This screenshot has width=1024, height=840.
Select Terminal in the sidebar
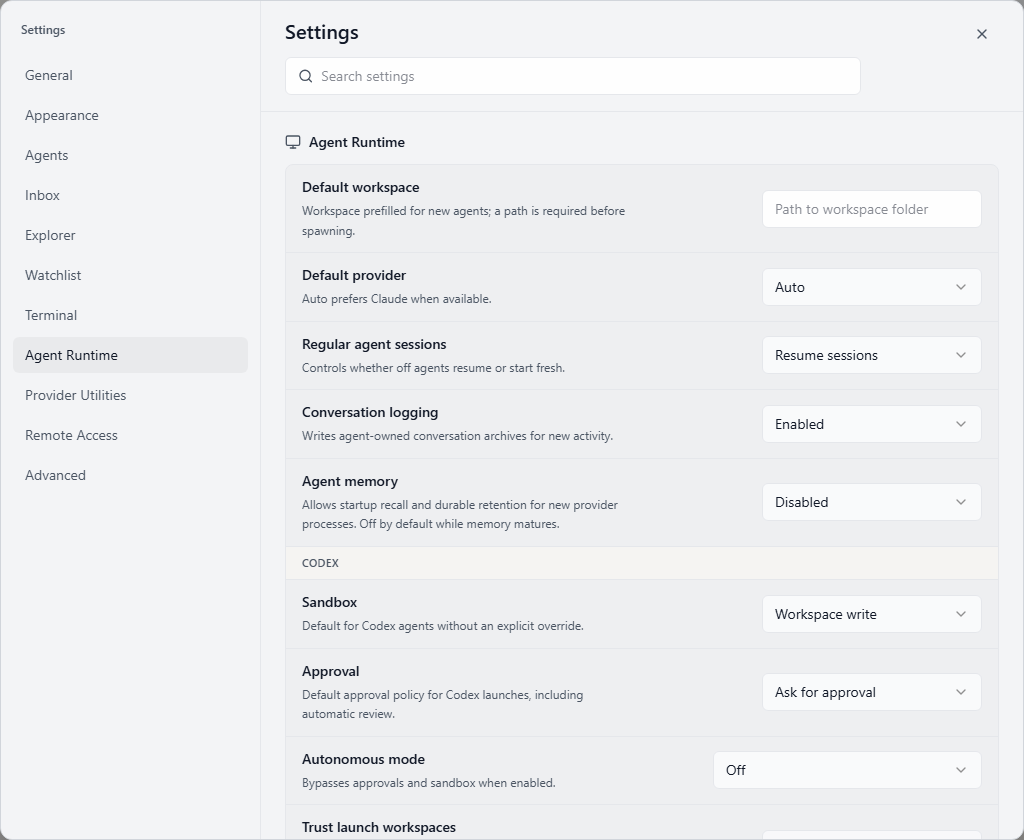[x=131, y=315]
